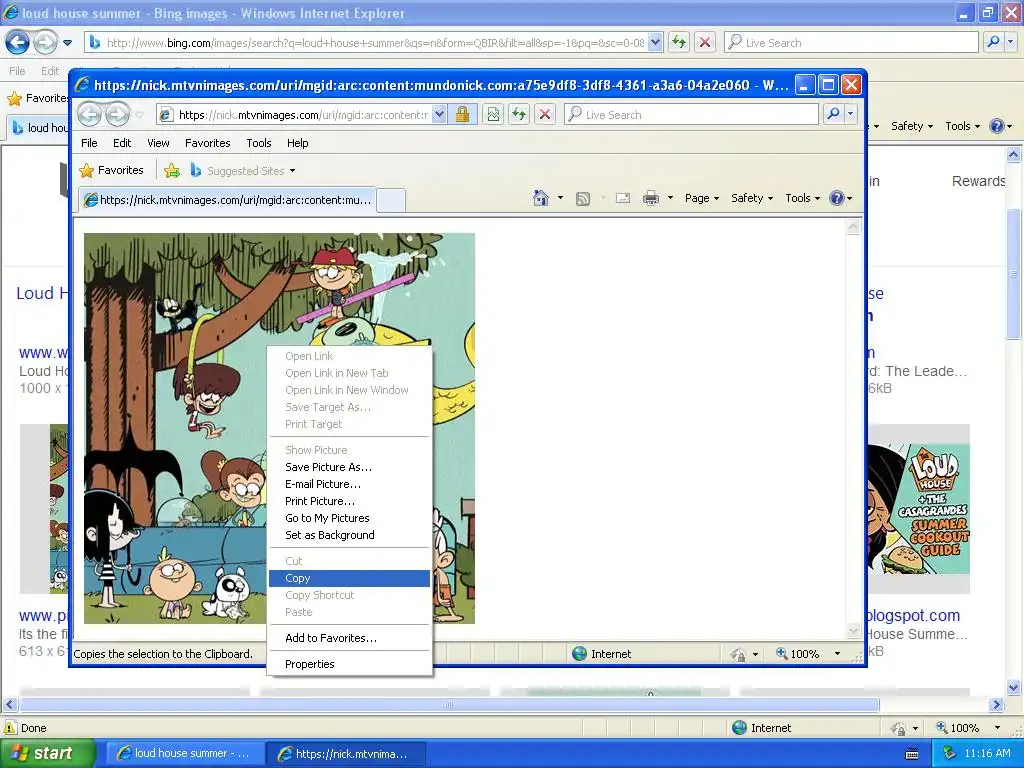The height and width of the screenshot is (768, 1024).
Task: Choose Set as Background from context menu
Action: (x=349, y=535)
